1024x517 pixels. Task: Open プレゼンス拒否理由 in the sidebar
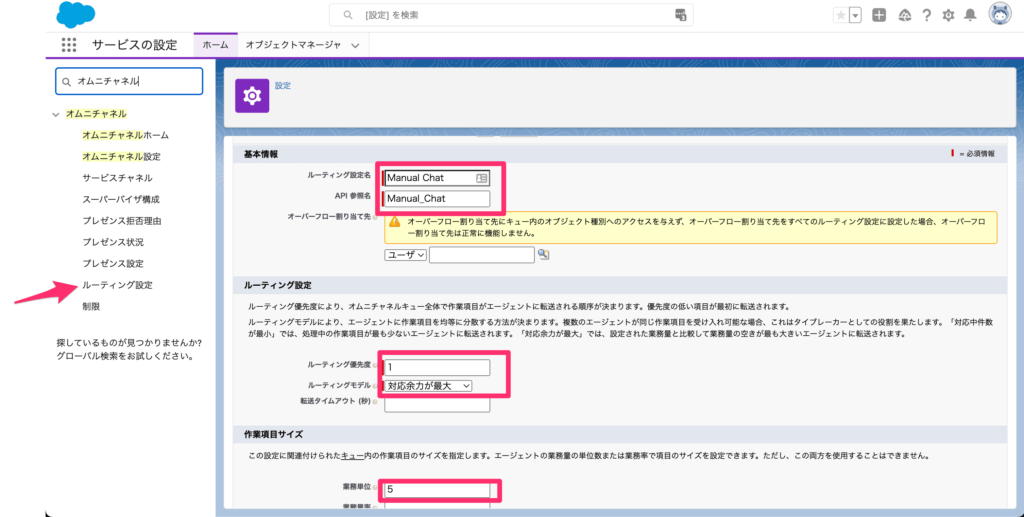pos(121,221)
